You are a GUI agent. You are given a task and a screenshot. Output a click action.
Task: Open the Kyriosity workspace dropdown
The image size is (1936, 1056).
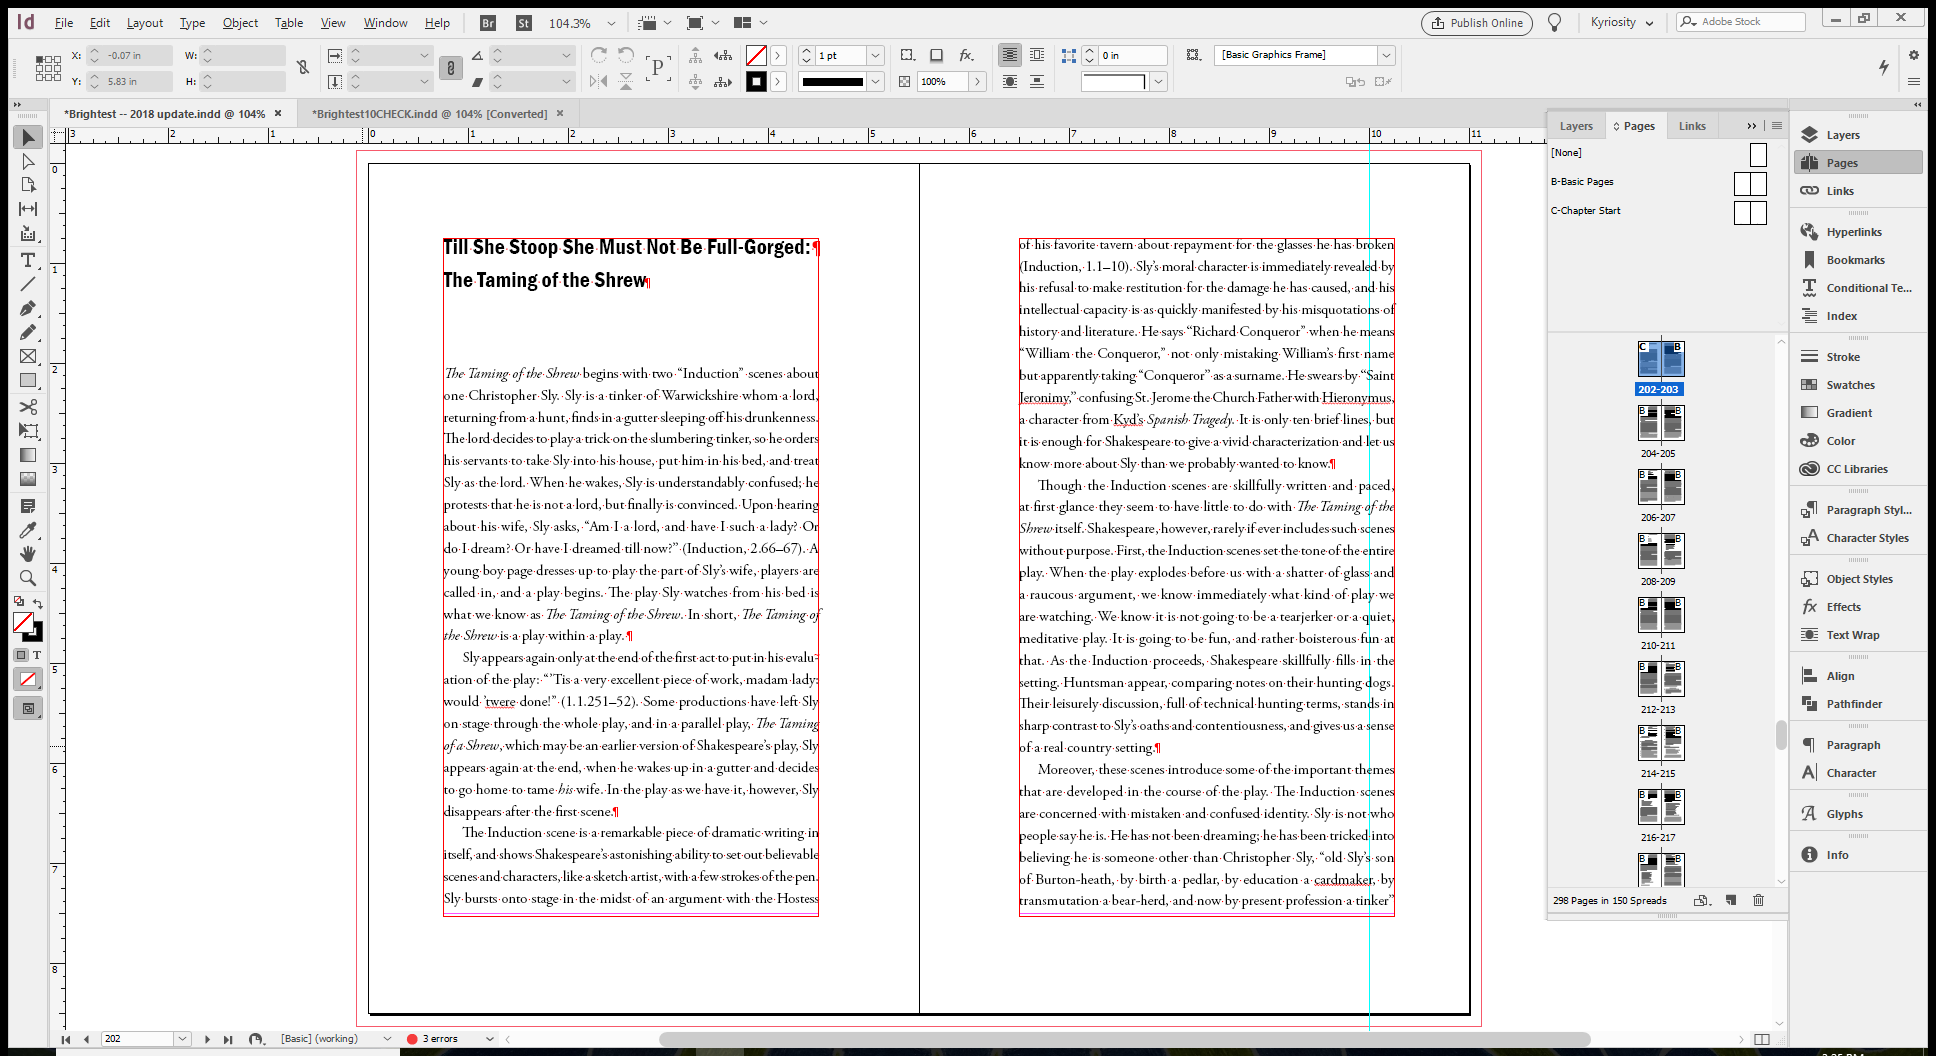pyautogui.click(x=1622, y=22)
